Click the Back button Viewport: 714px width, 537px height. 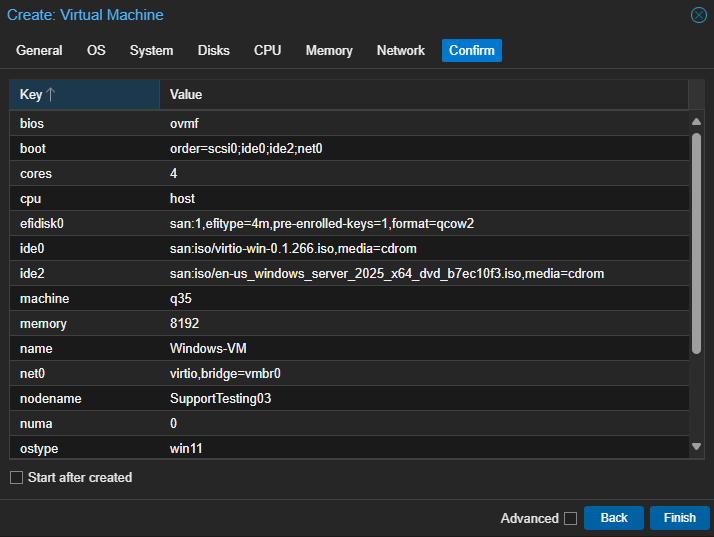(614, 518)
